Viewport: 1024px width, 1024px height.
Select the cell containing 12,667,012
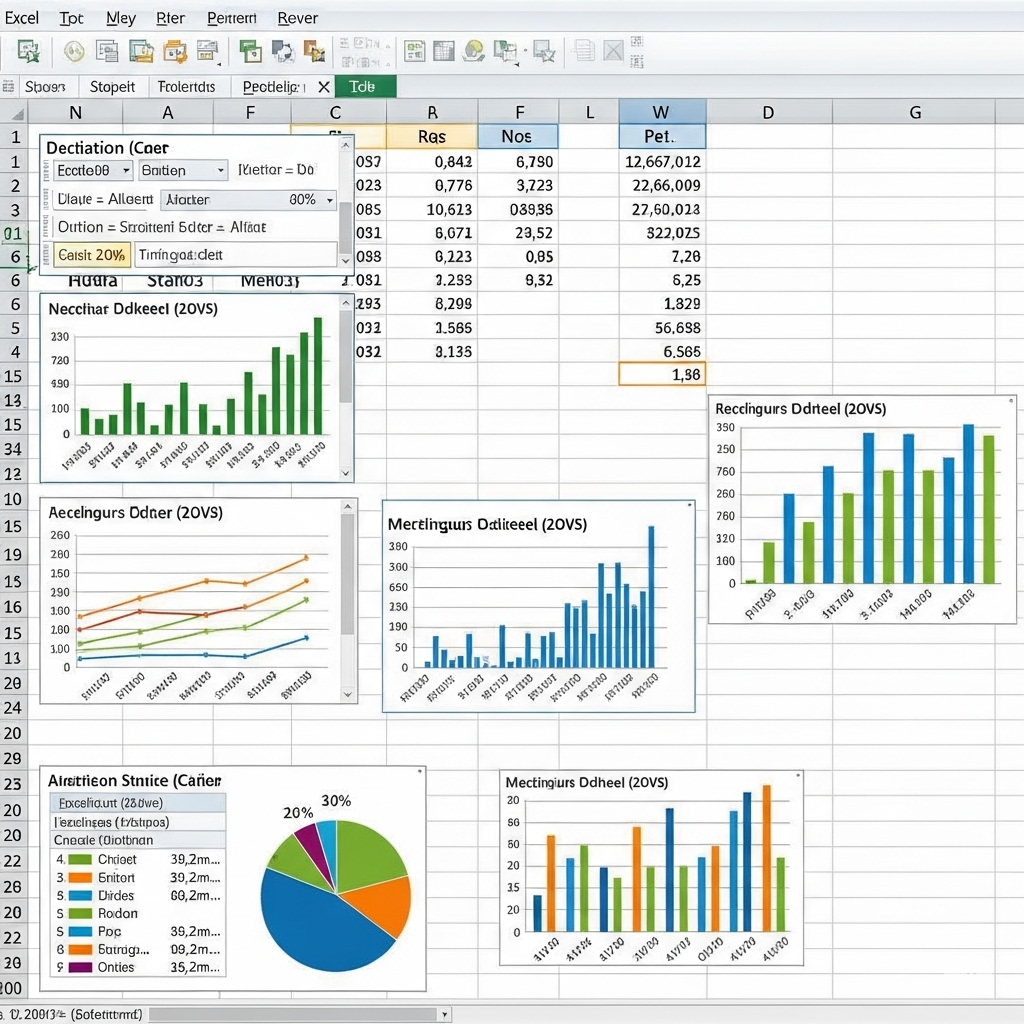coord(662,161)
